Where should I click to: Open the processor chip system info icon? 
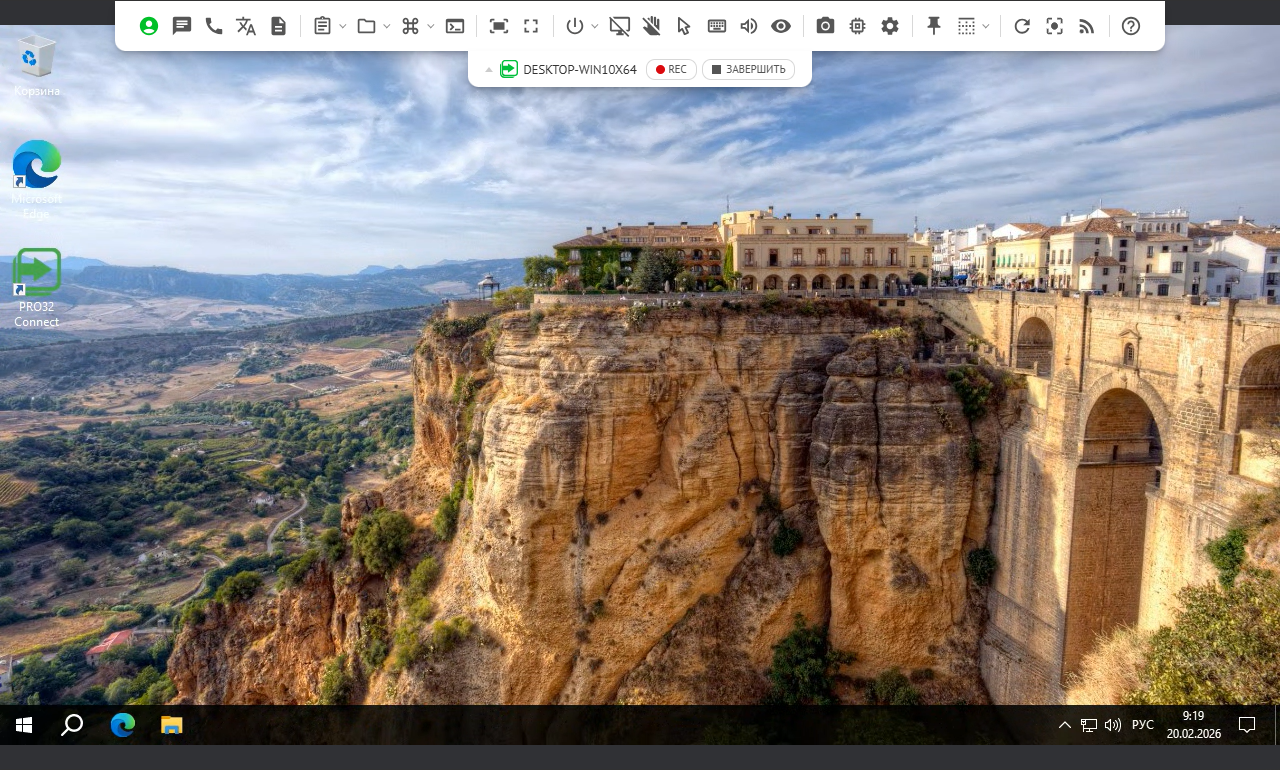pyautogui.click(x=857, y=26)
